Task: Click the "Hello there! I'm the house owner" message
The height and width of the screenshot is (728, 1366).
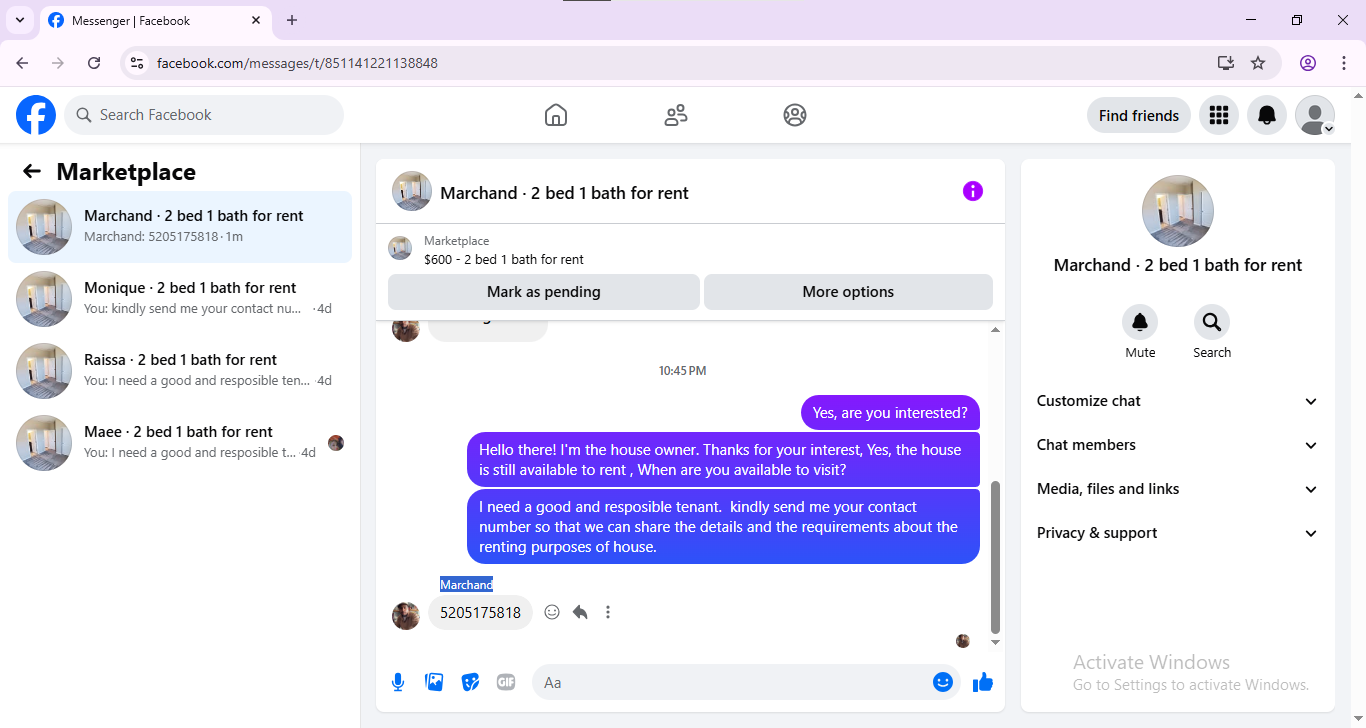Action: [723, 460]
